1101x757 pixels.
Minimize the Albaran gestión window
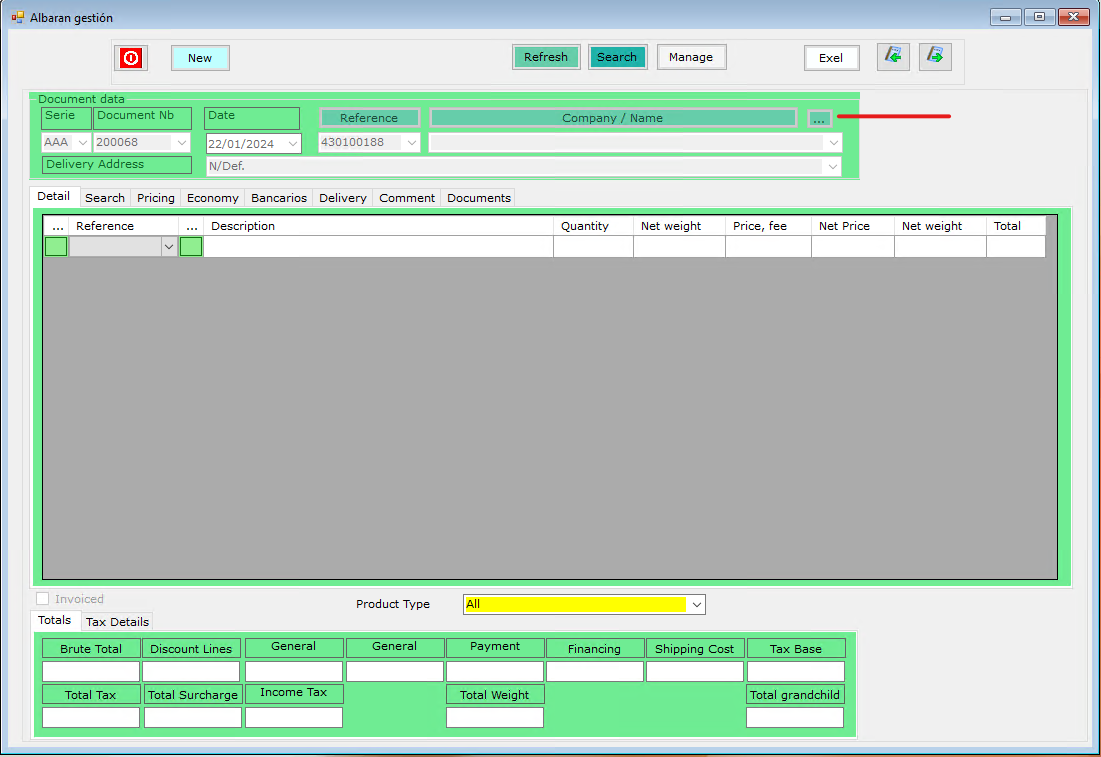tap(1006, 17)
